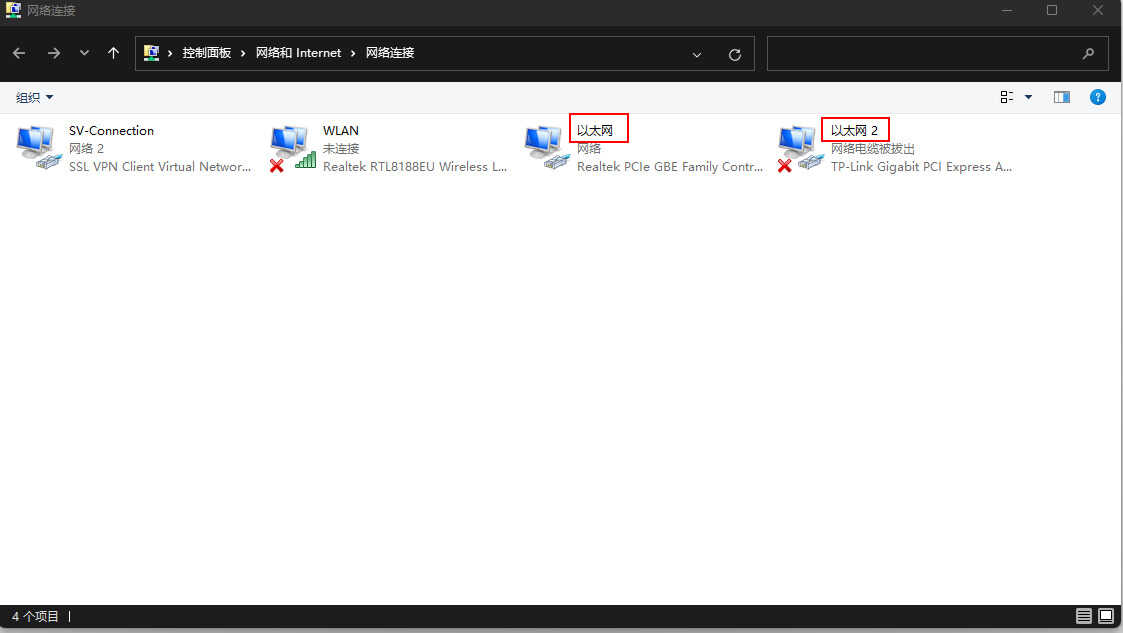The width and height of the screenshot is (1123, 633).
Task: Click the search magnifier icon
Action: [x=1089, y=54]
